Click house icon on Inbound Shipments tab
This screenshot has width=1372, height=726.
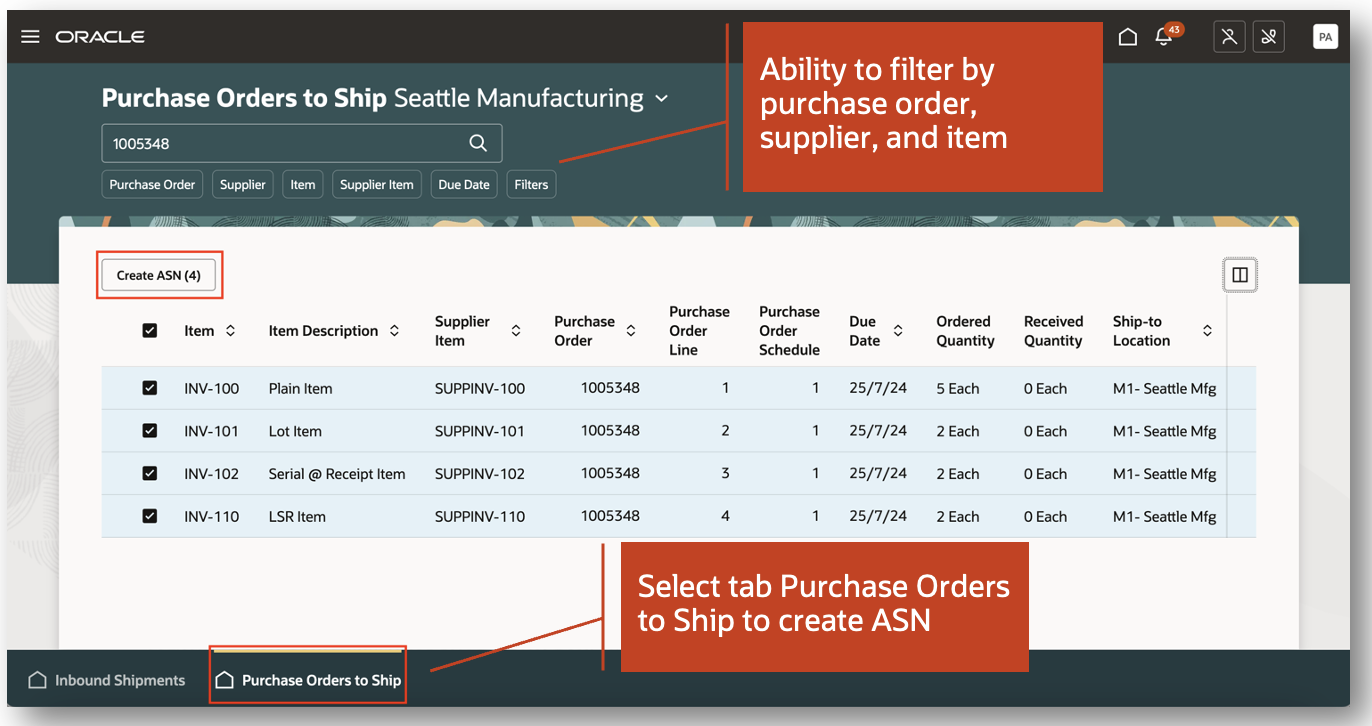point(37,680)
